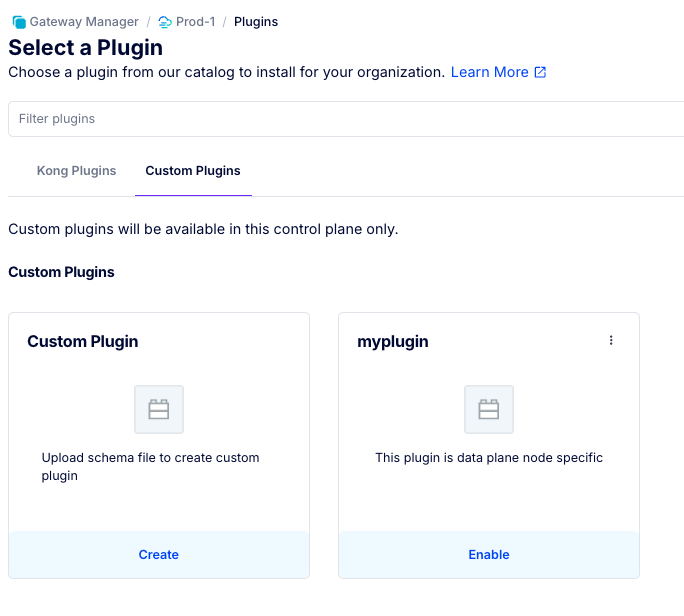Click the Custom Plugins section heading
The image size is (684, 616).
61,272
